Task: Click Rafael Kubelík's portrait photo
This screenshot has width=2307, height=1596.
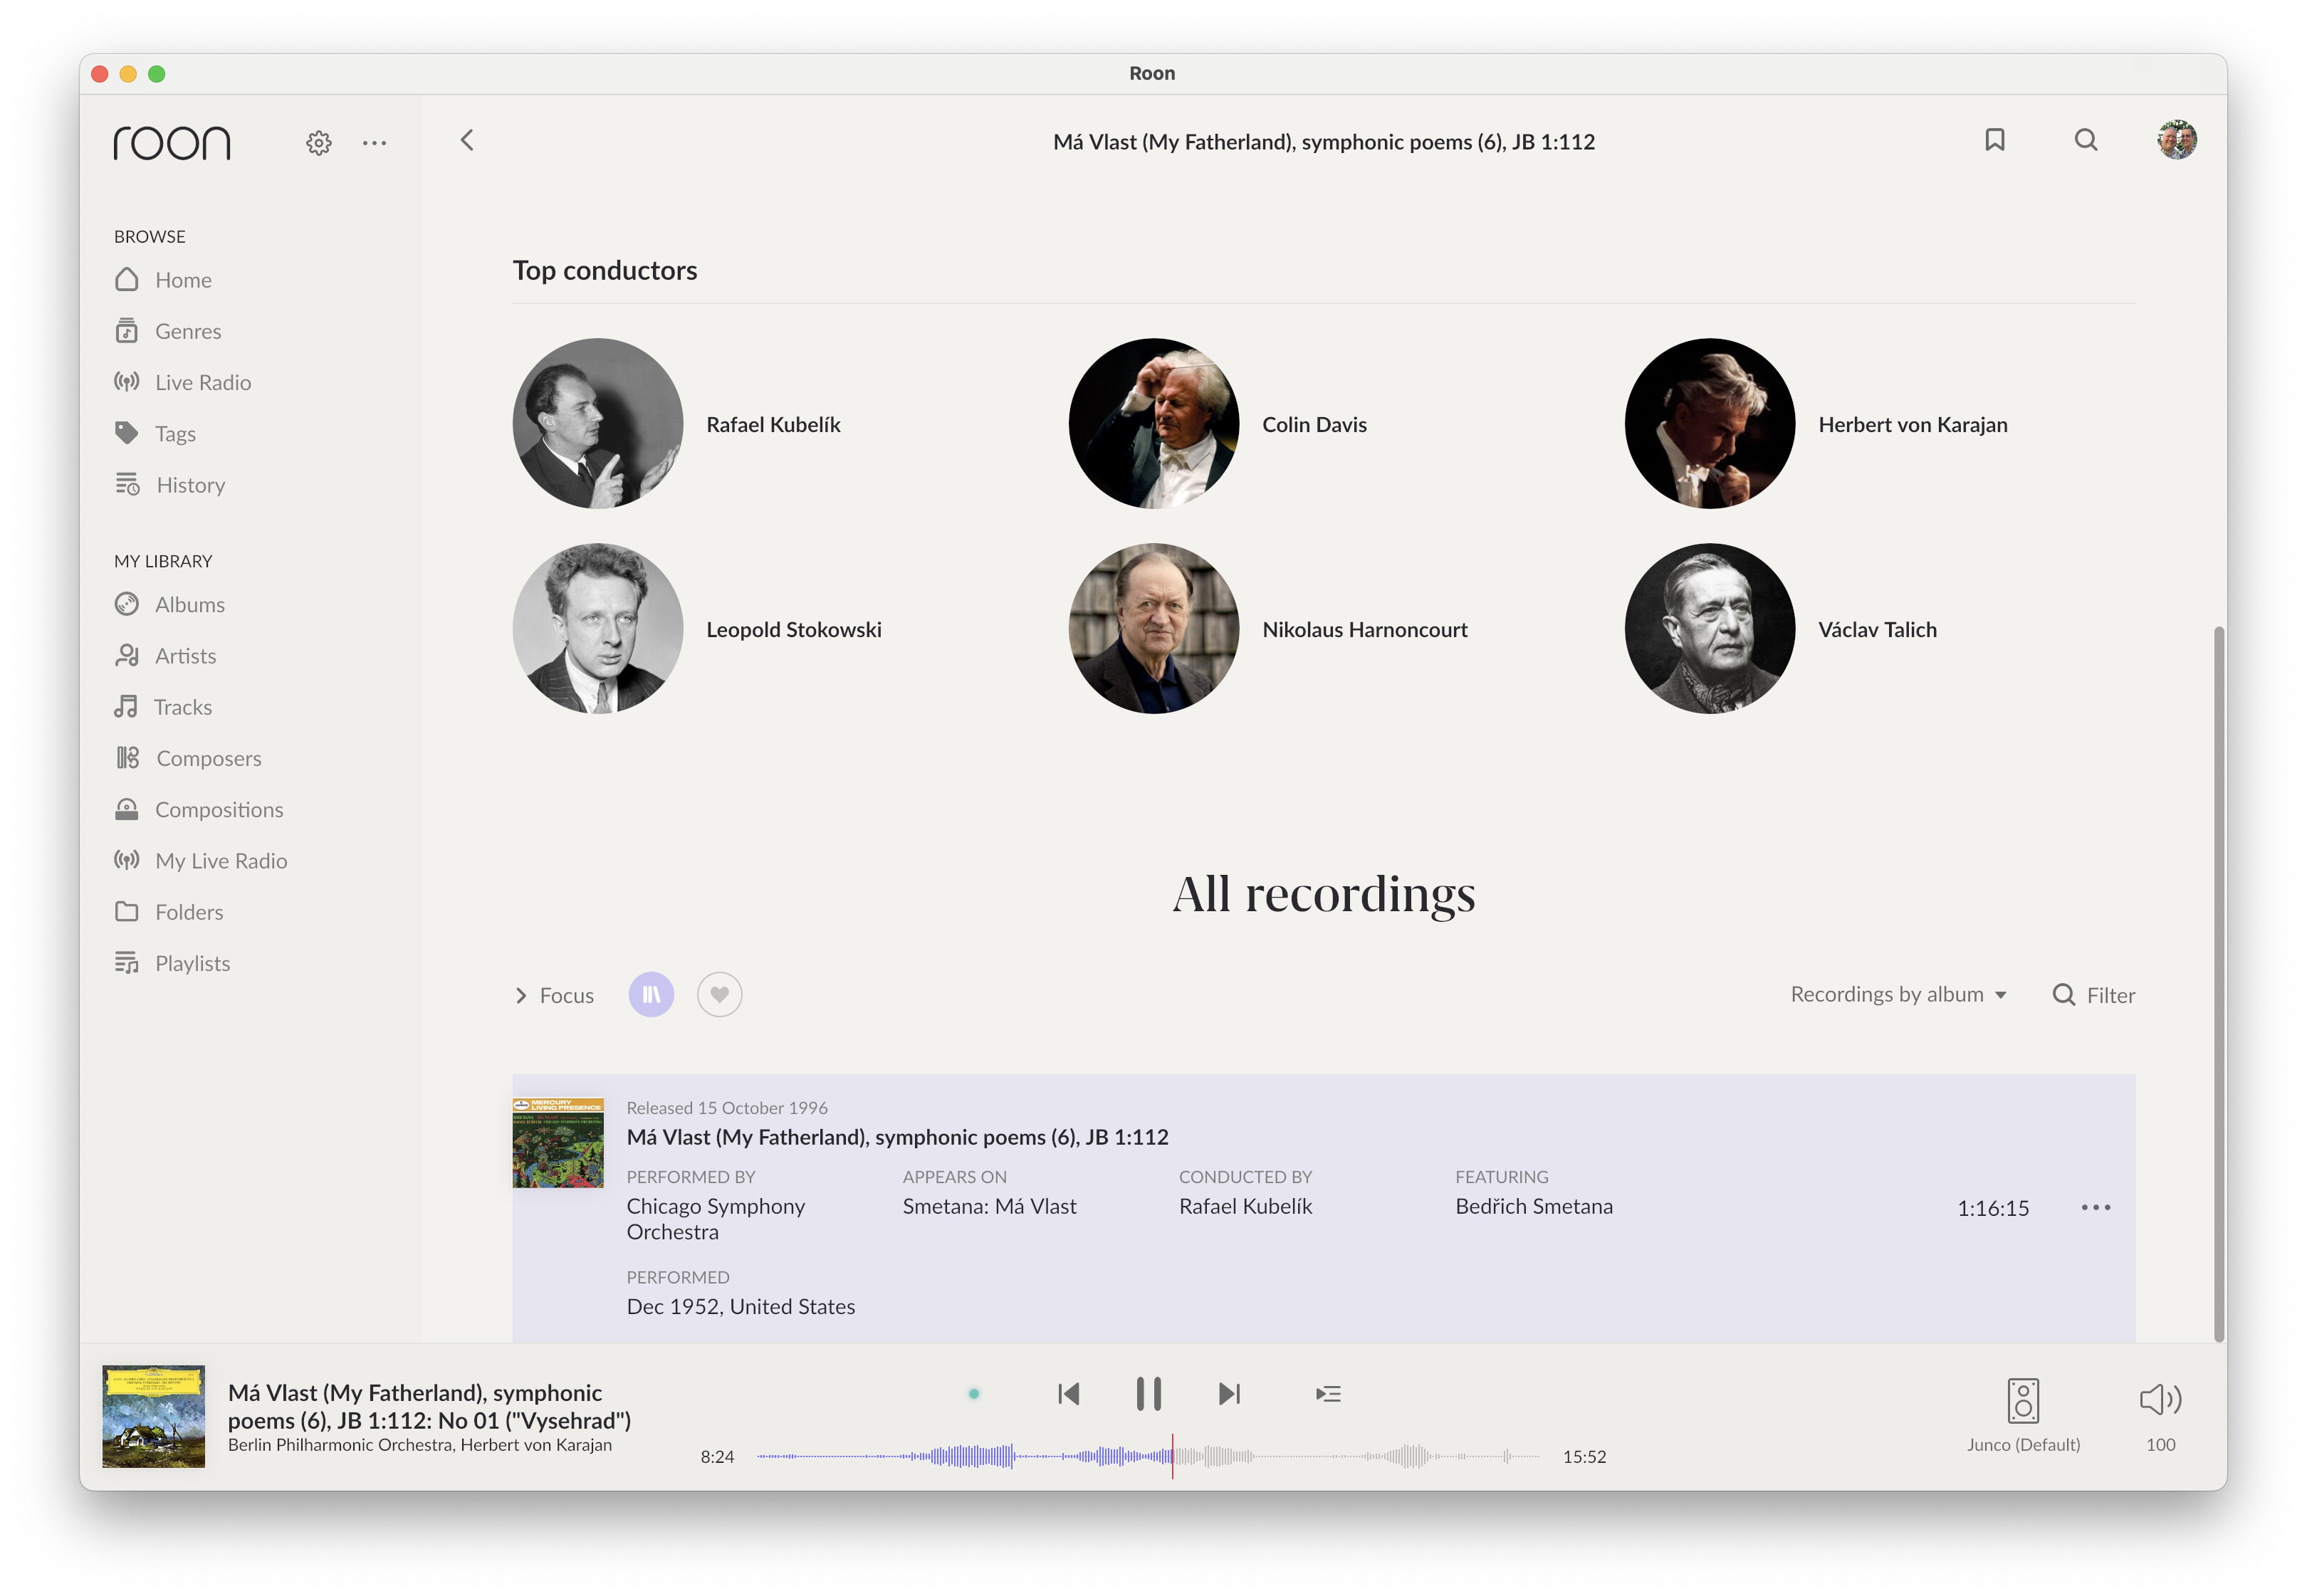Action: coord(598,423)
